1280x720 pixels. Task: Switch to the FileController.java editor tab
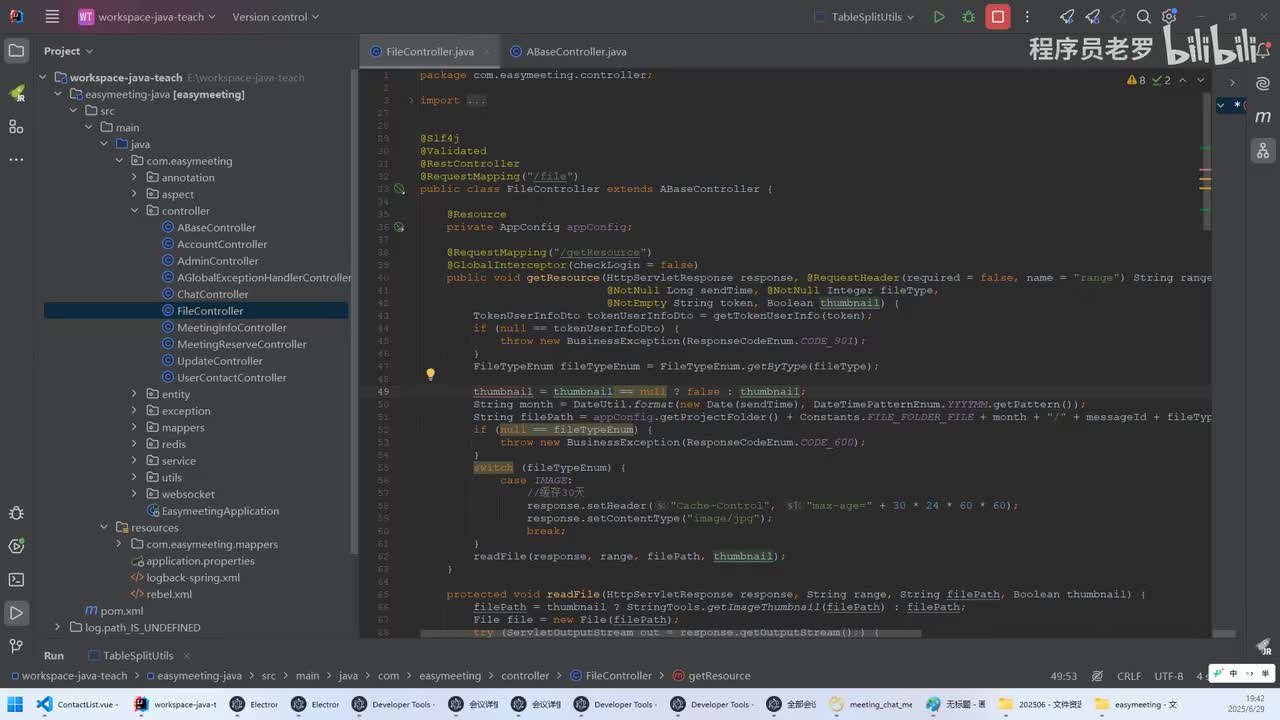pos(430,52)
